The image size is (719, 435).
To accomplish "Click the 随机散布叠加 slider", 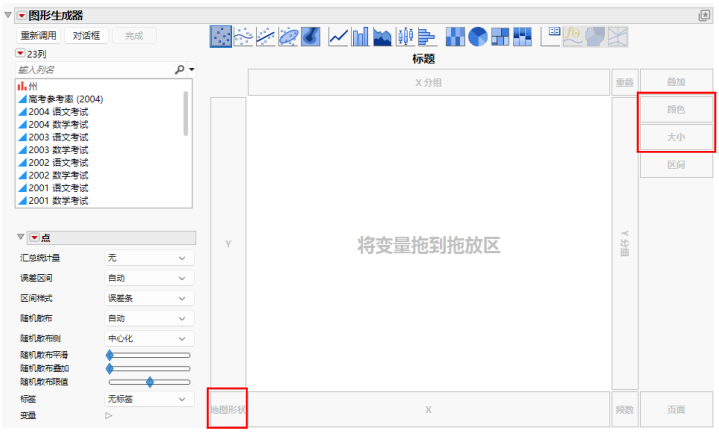I will pyautogui.click(x=149, y=369).
